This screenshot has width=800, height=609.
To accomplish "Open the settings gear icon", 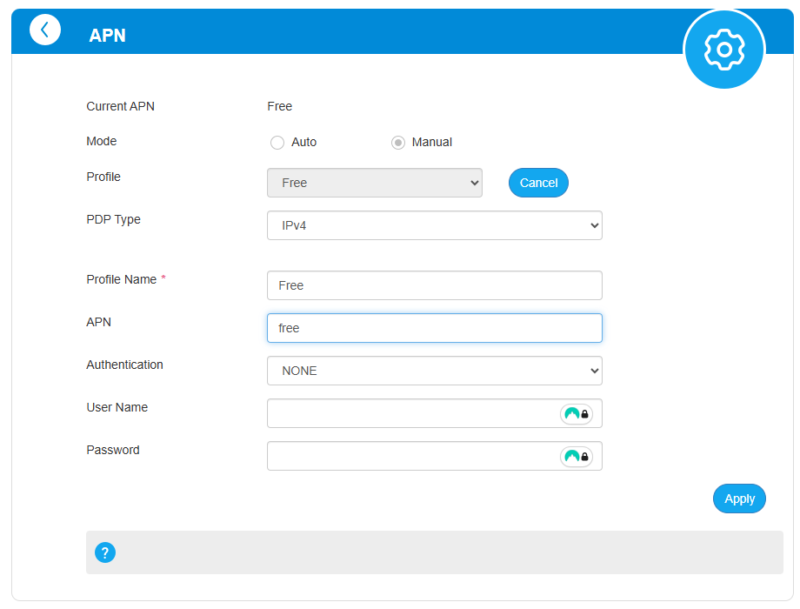I will [x=724, y=49].
